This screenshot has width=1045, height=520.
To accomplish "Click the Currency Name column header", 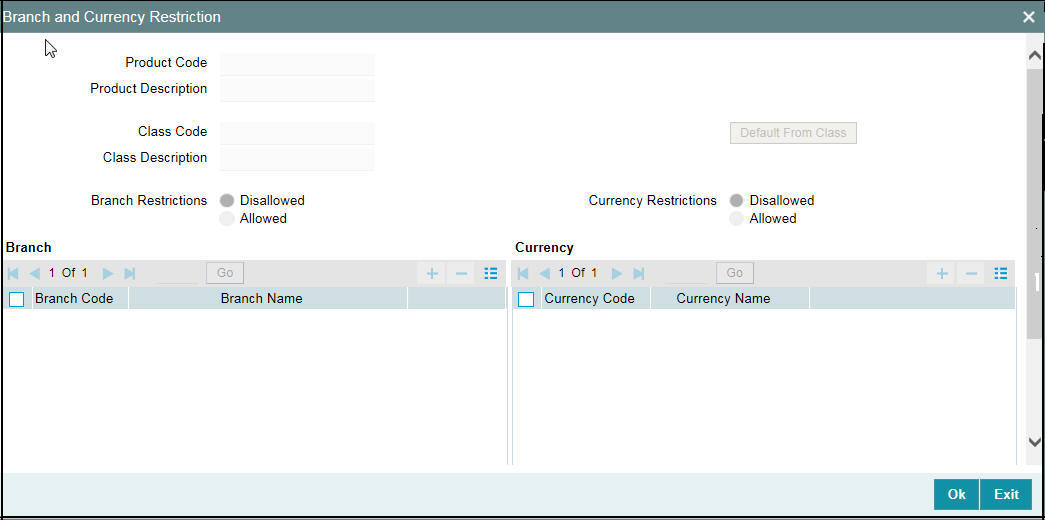I will (x=730, y=299).
